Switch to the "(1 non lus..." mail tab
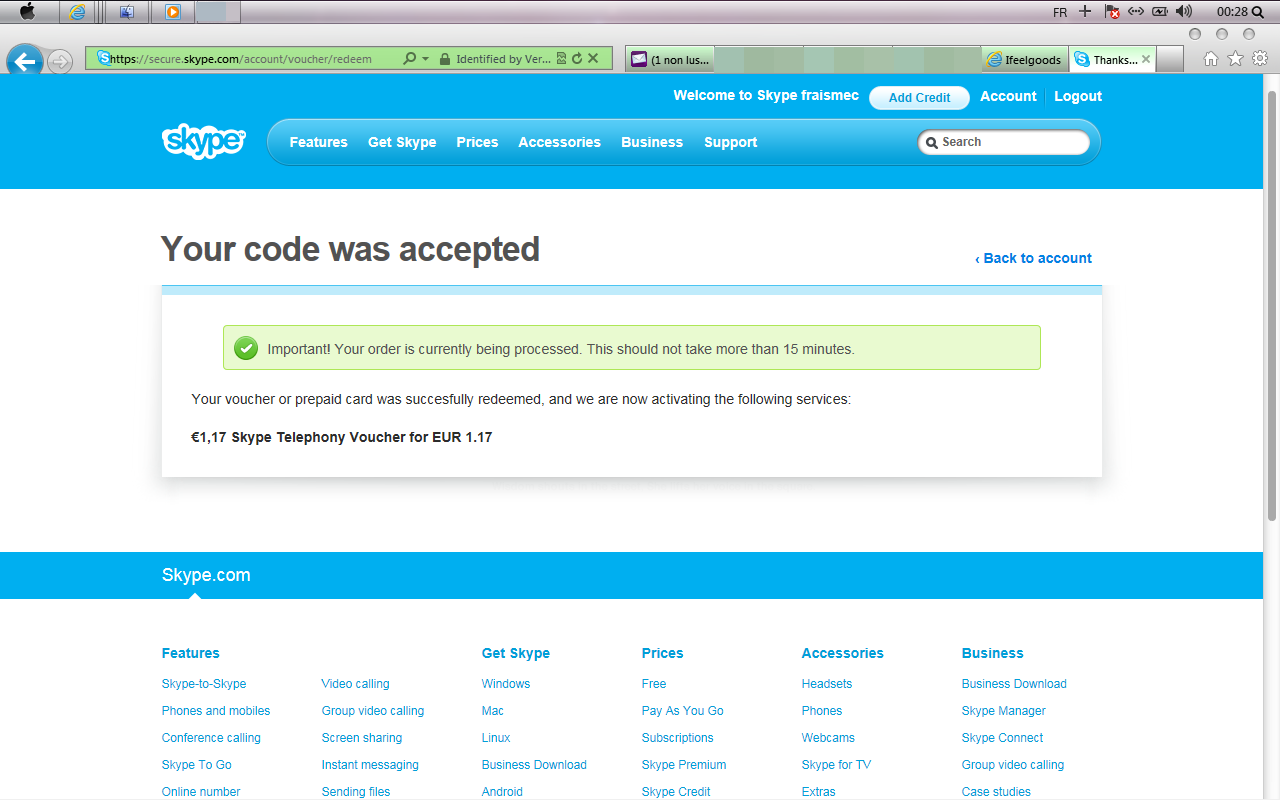This screenshot has width=1280, height=800. tap(670, 60)
